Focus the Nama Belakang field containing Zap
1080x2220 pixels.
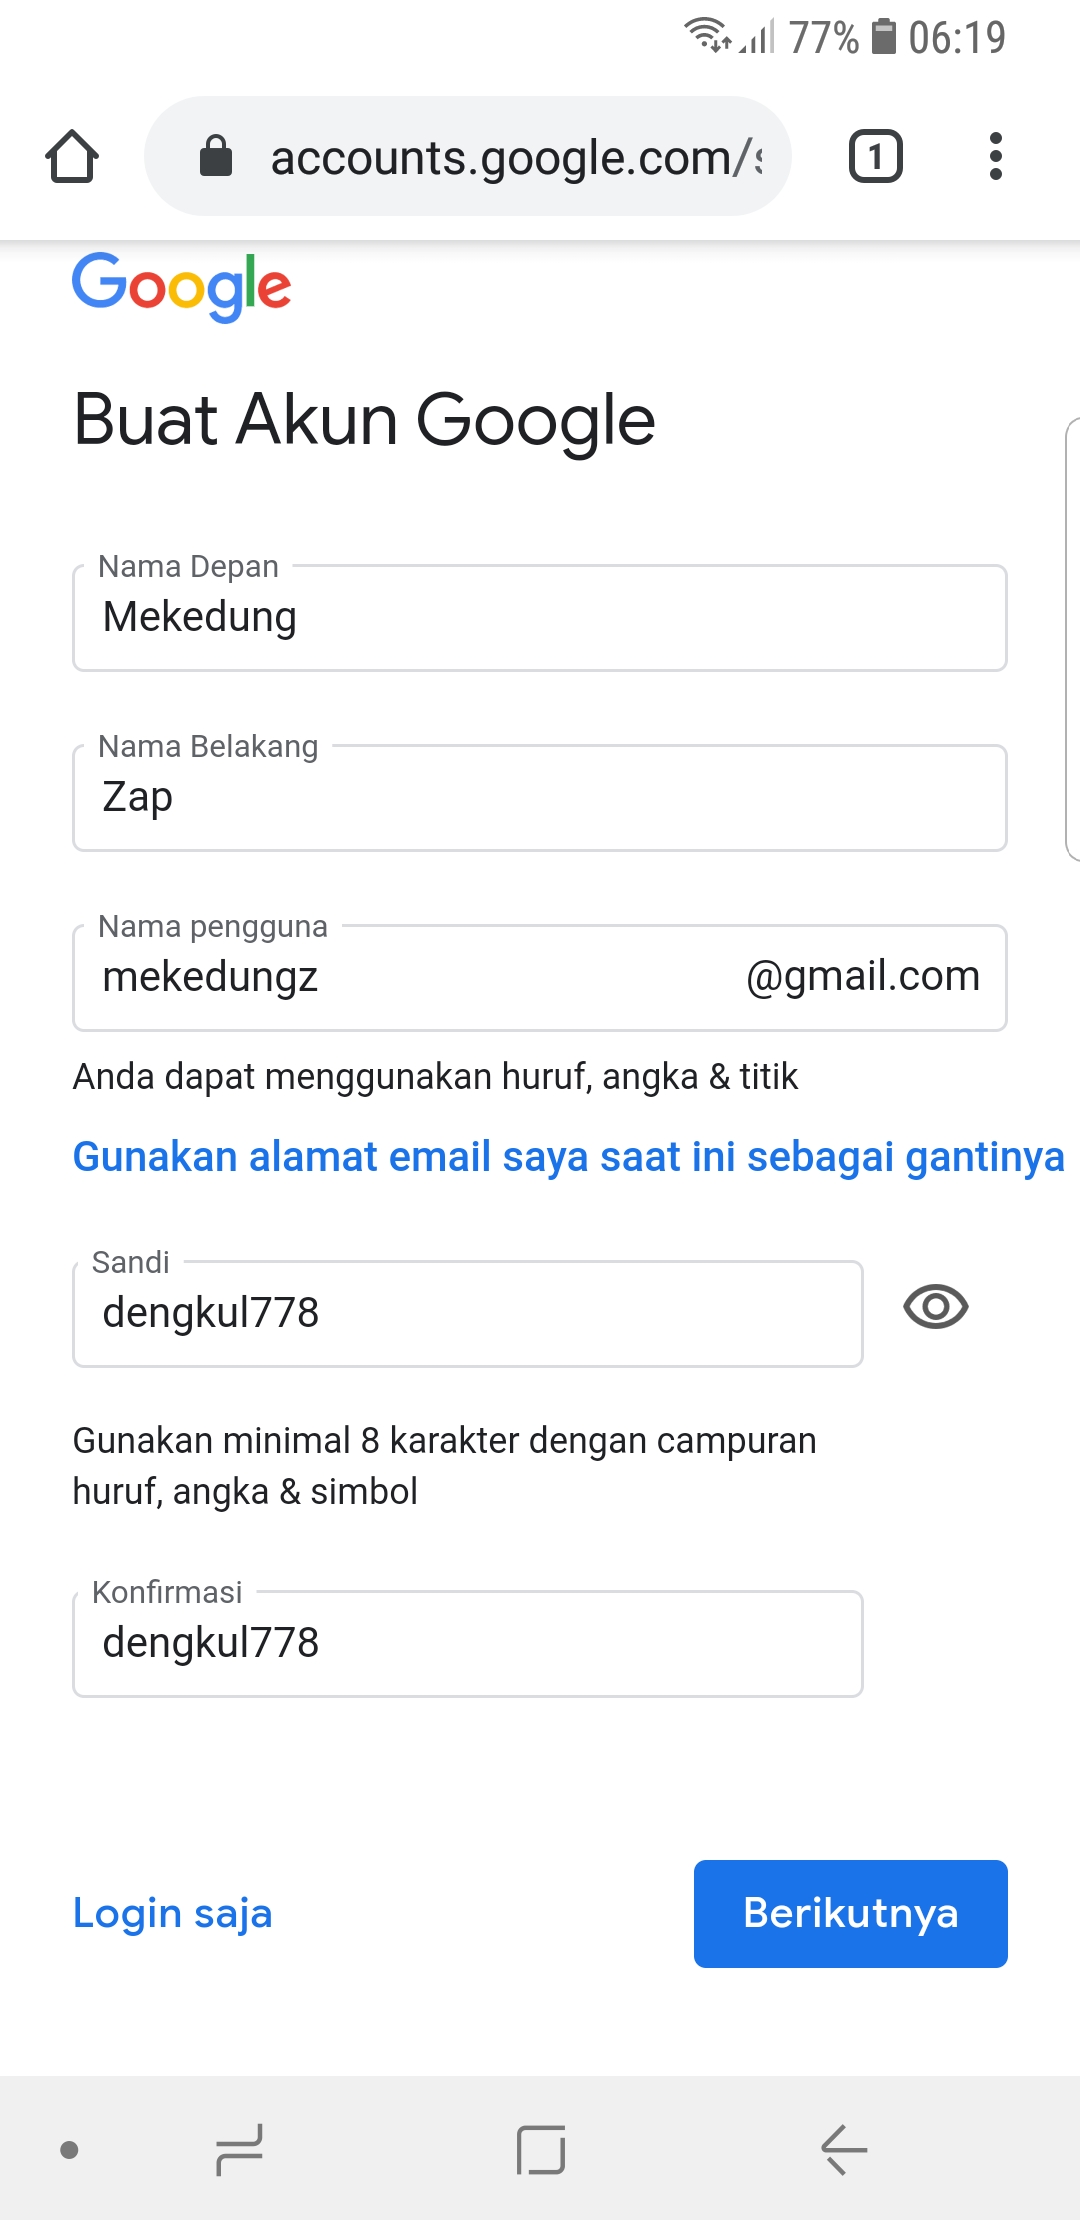[x=540, y=798]
